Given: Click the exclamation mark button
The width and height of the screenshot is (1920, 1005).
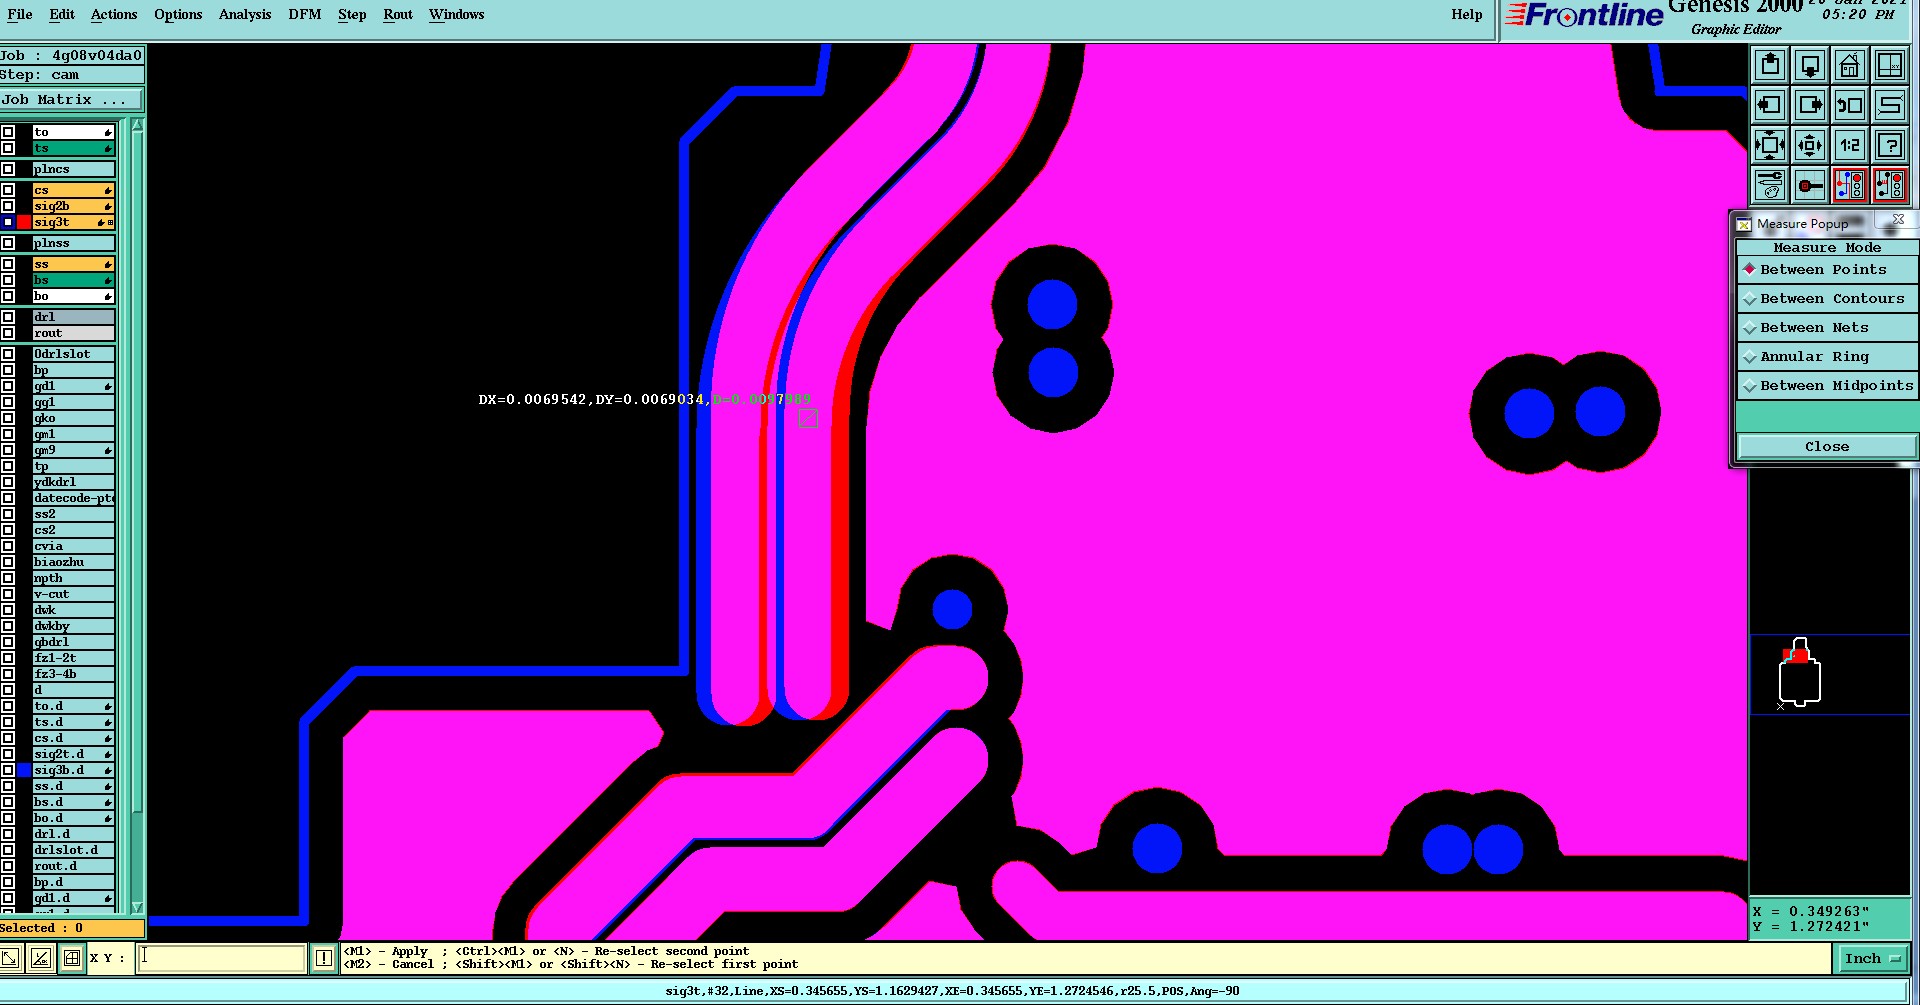Looking at the screenshot, I should pos(324,958).
